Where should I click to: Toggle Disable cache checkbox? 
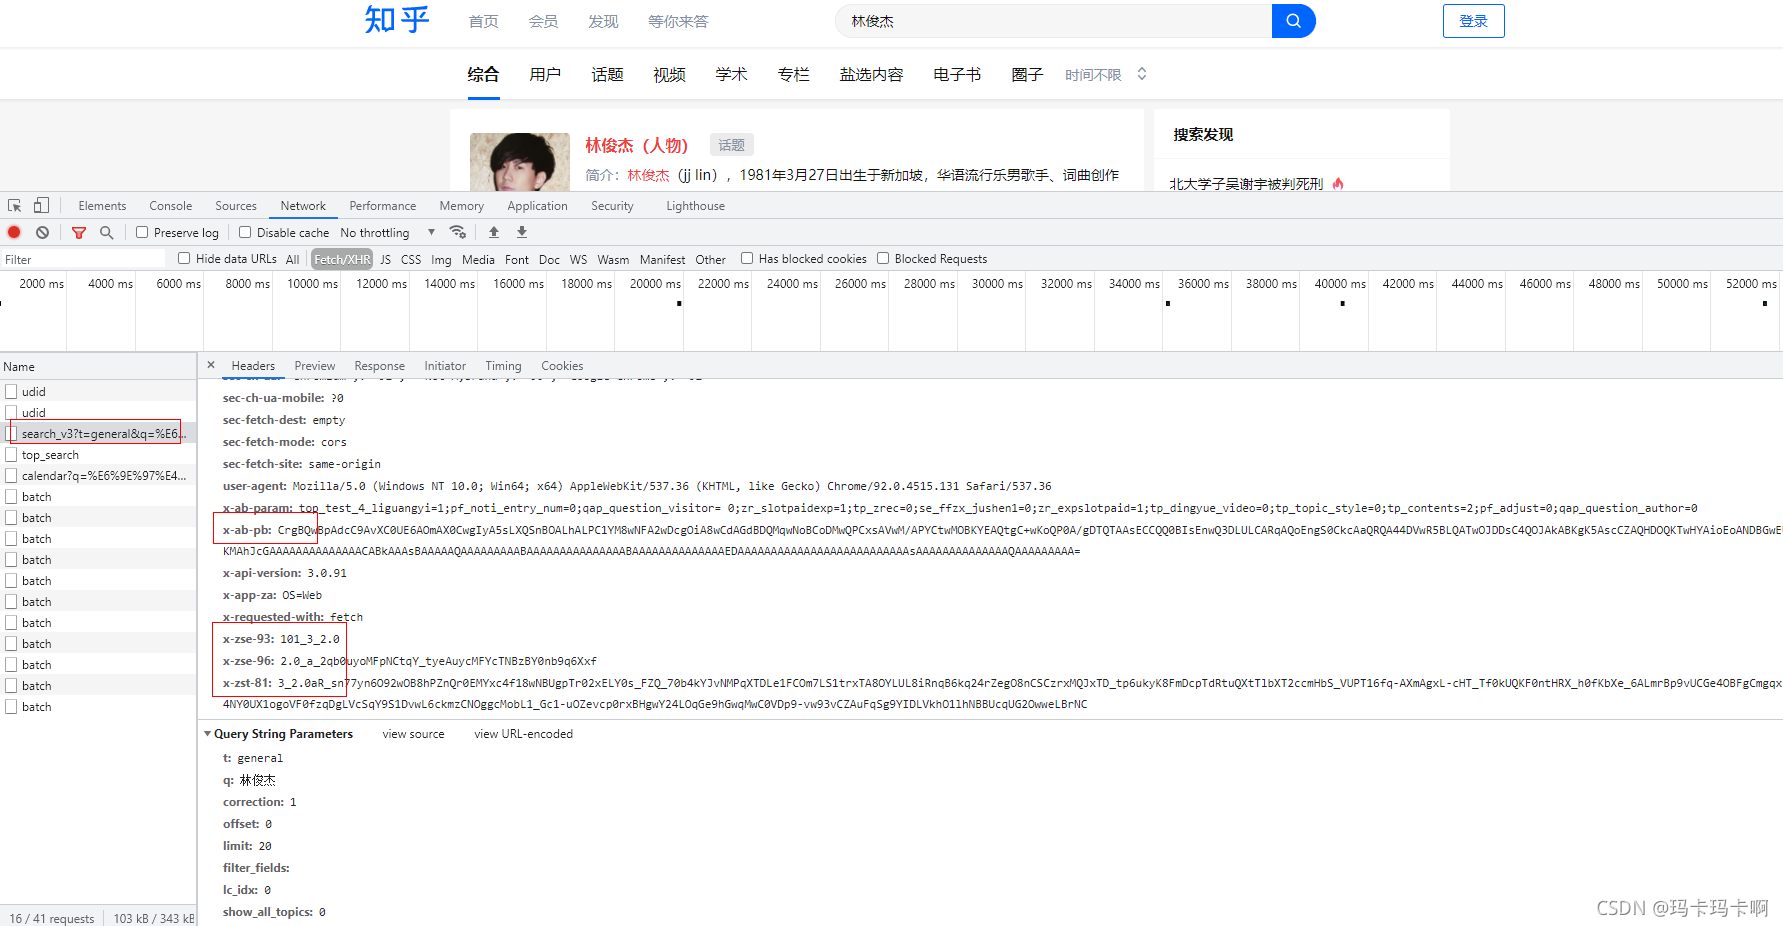pyautogui.click(x=245, y=232)
